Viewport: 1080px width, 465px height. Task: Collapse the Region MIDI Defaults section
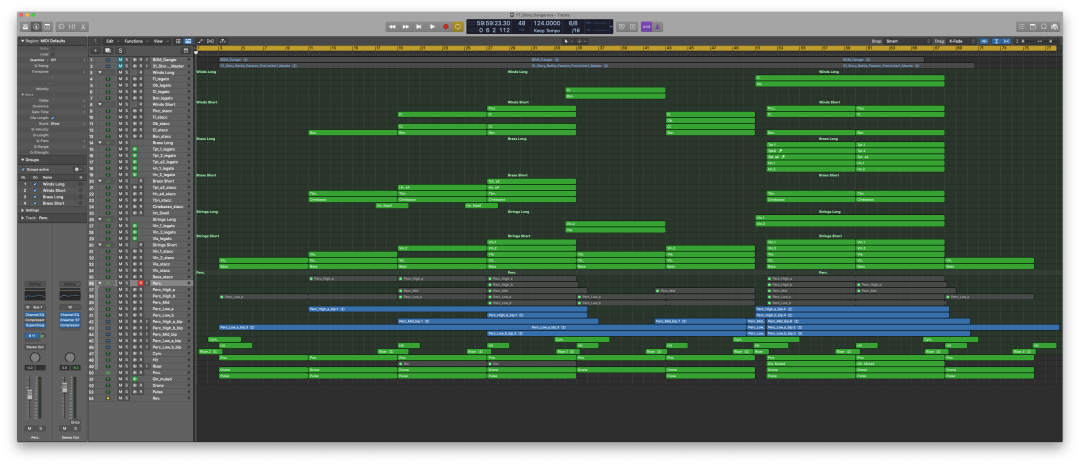(x=21, y=41)
